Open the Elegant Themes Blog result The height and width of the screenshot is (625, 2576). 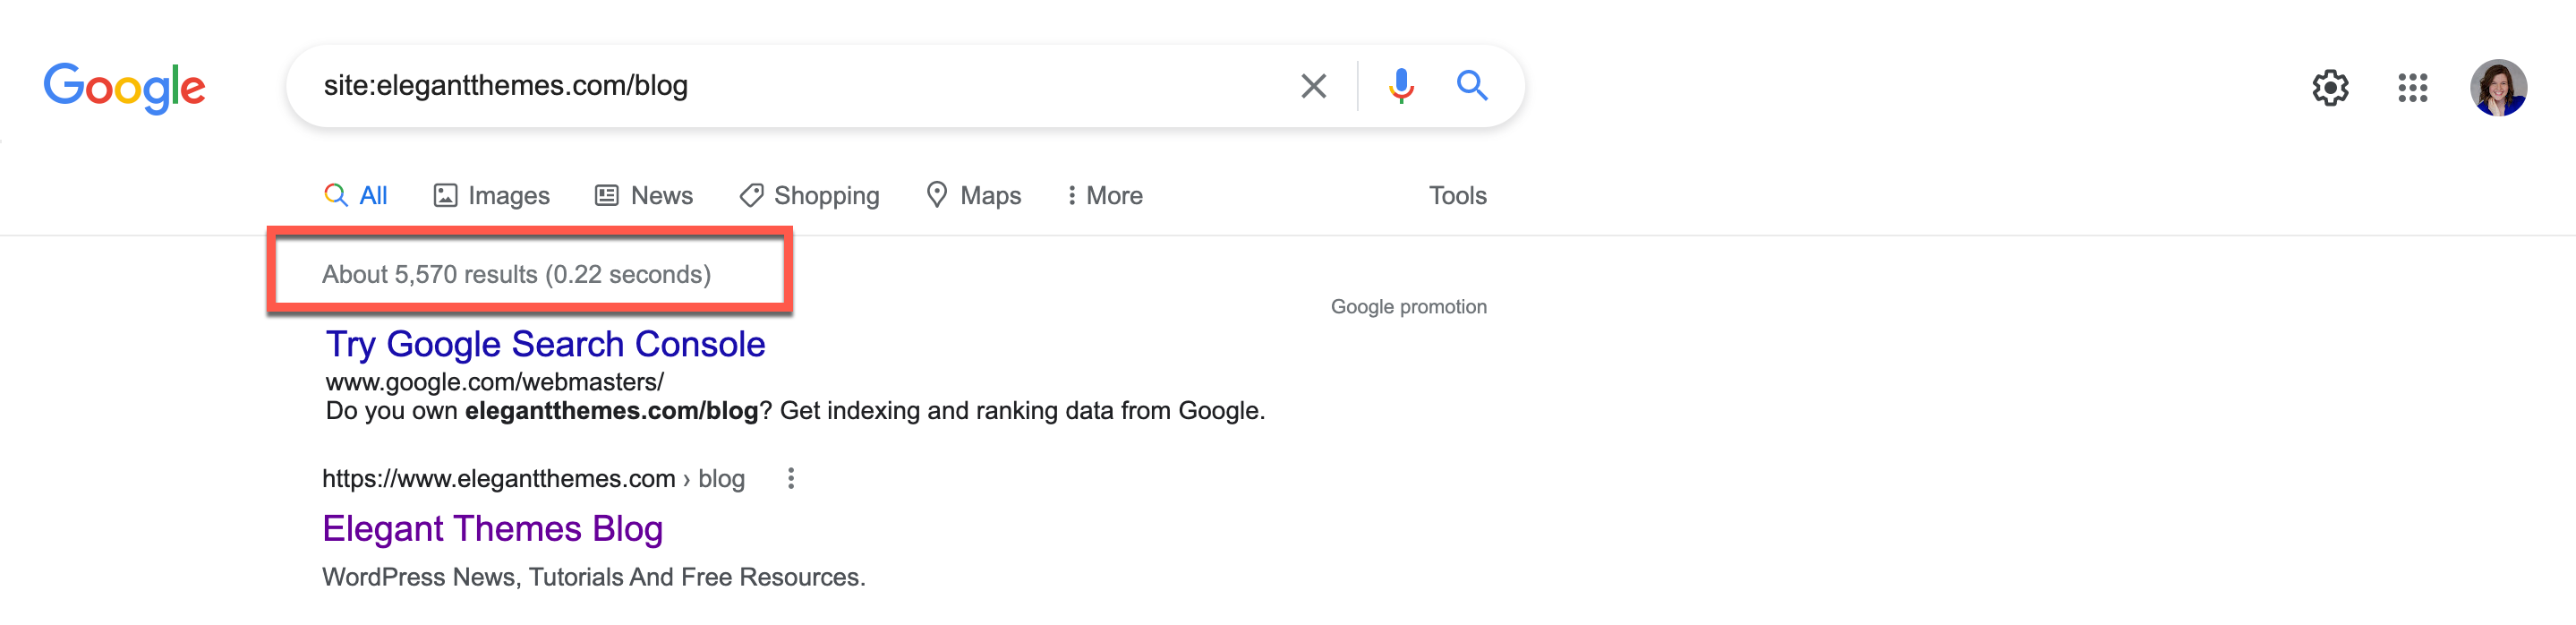click(492, 528)
